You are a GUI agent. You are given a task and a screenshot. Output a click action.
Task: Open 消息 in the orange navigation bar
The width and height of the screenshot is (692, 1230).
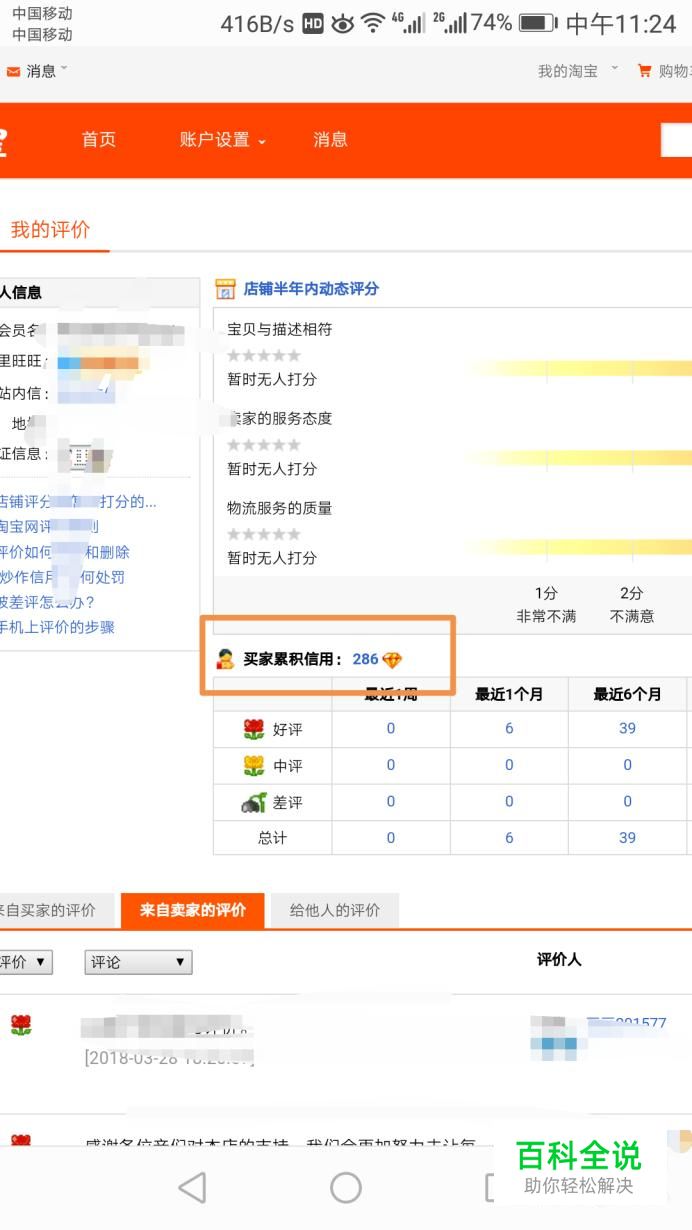[x=330, y=140]
